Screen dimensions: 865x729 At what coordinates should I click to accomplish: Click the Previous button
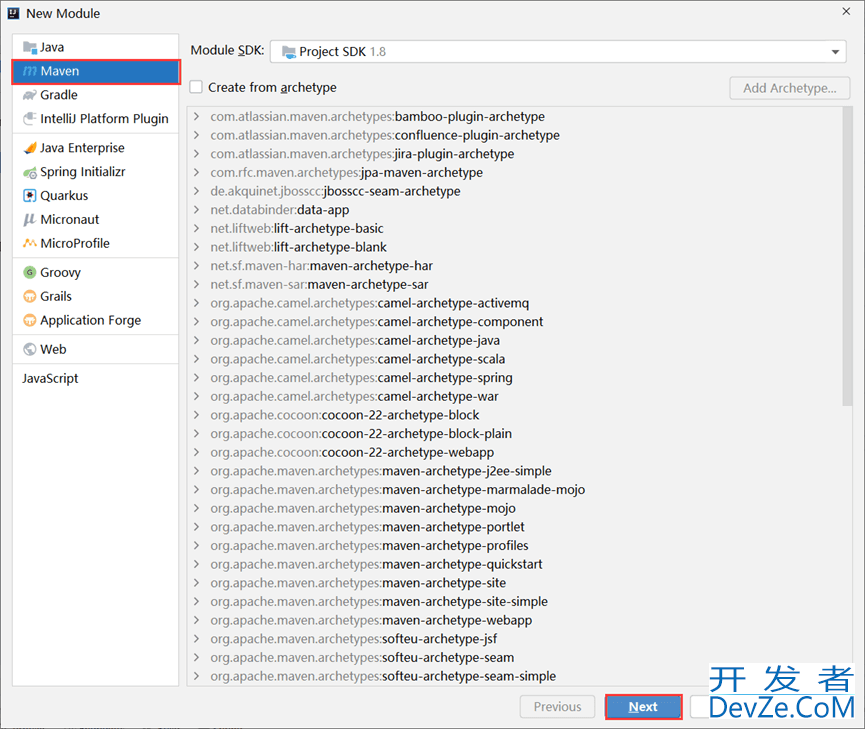(557, 707)
